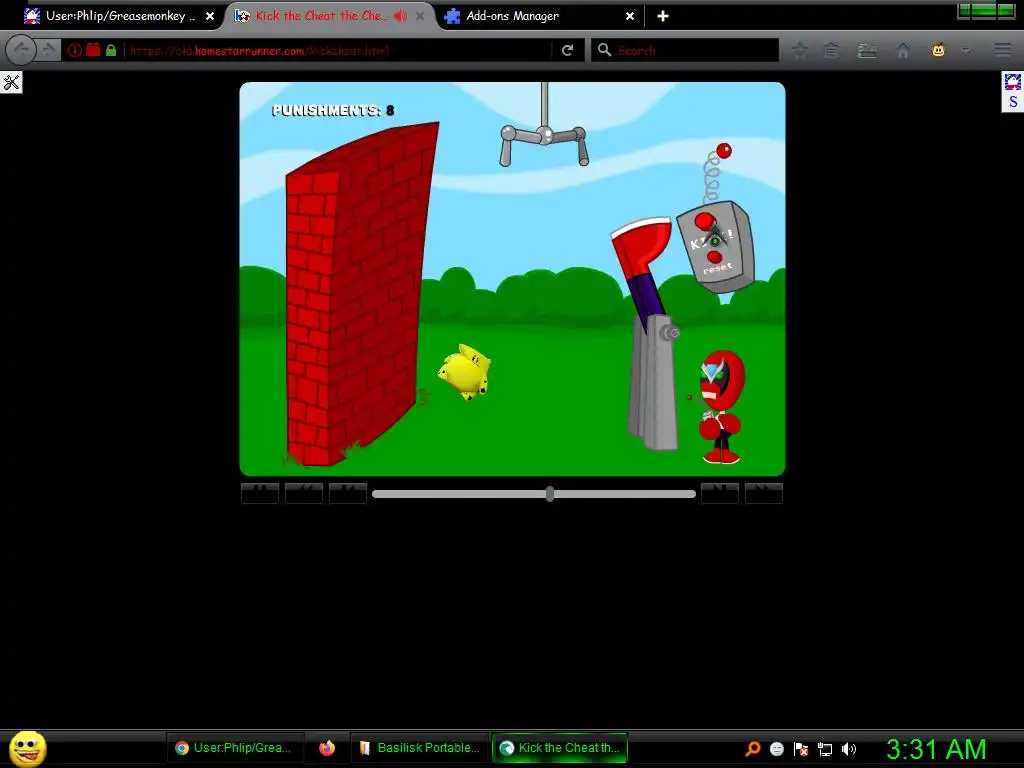Click the tools wrench icon at page left
1024x768 pixels.
(x=11, y=82)
